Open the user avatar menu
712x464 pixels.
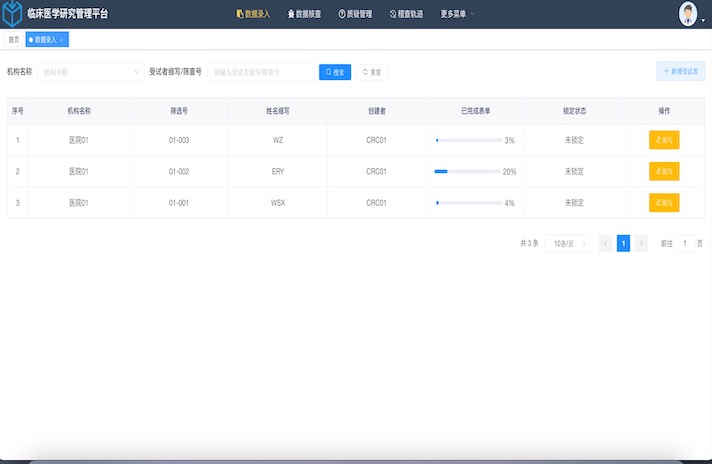coord(688,14)
